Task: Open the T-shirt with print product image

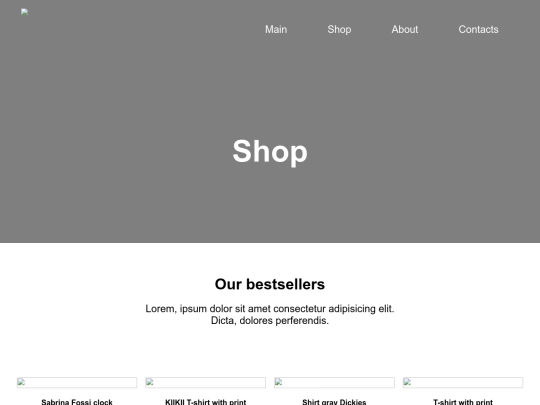Action: click(x=463, y=382)
